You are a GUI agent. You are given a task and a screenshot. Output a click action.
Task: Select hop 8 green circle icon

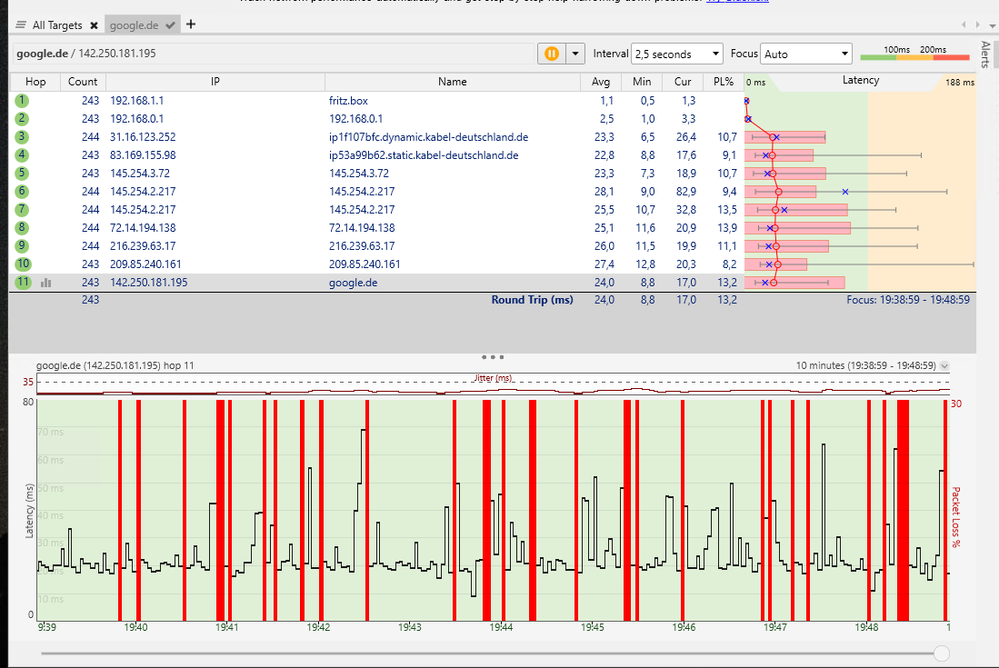(x=22, y=228)
